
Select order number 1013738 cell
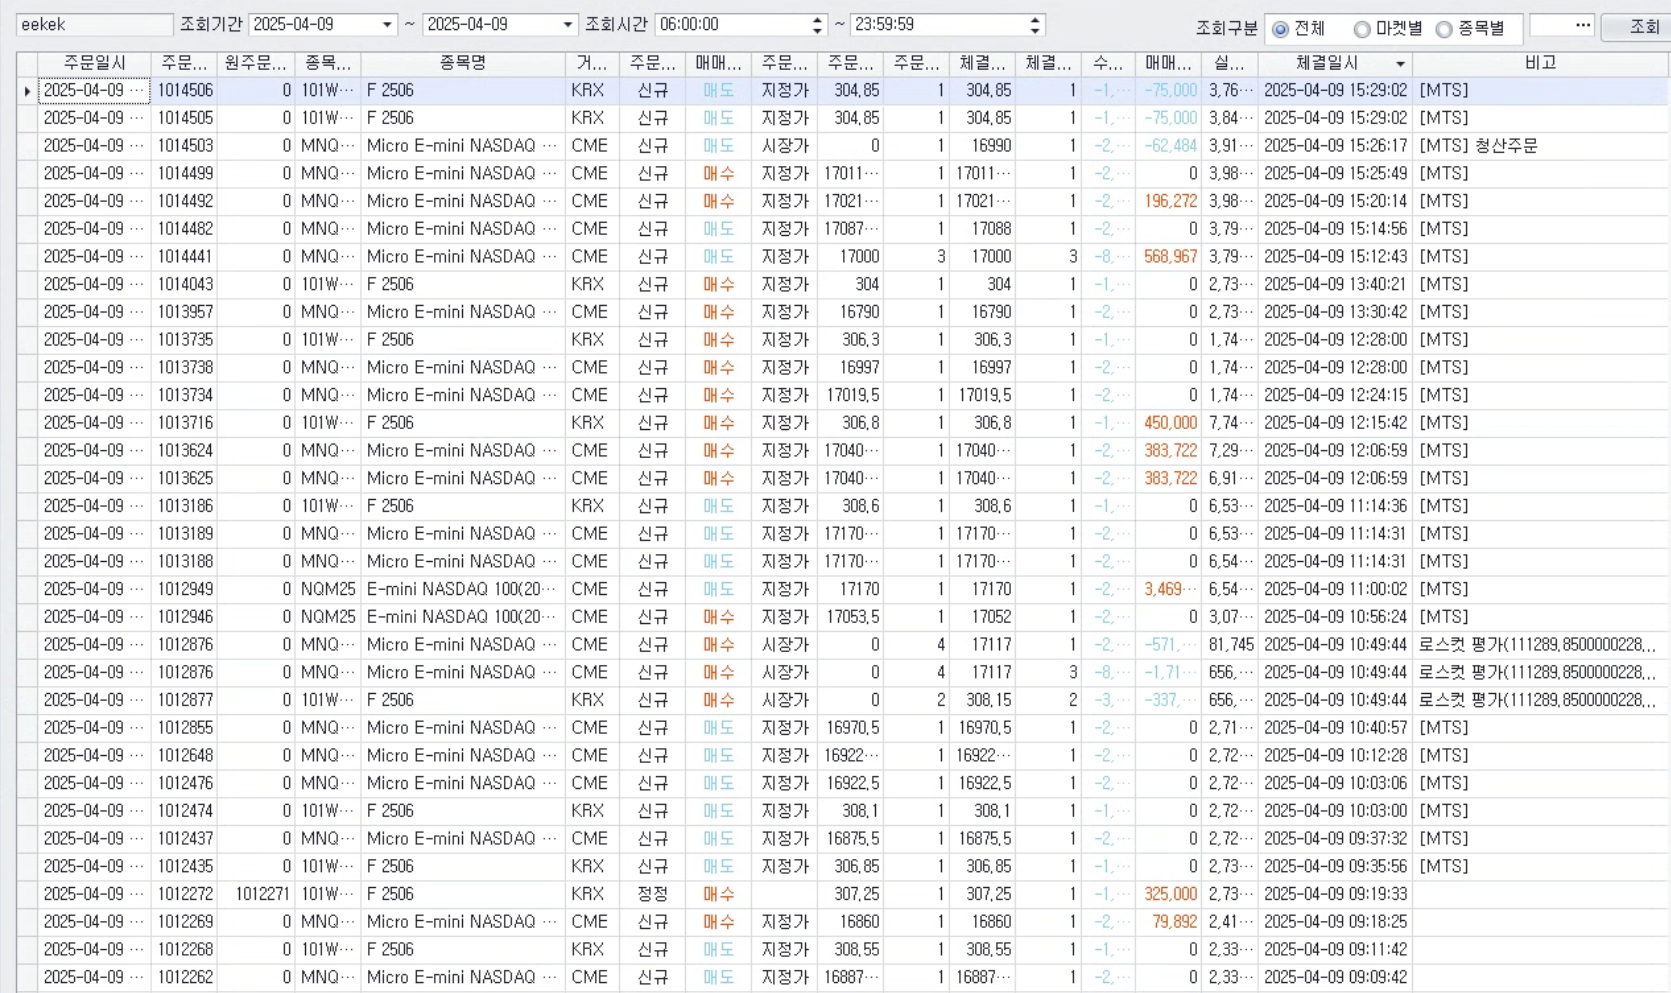coord(184,367)
